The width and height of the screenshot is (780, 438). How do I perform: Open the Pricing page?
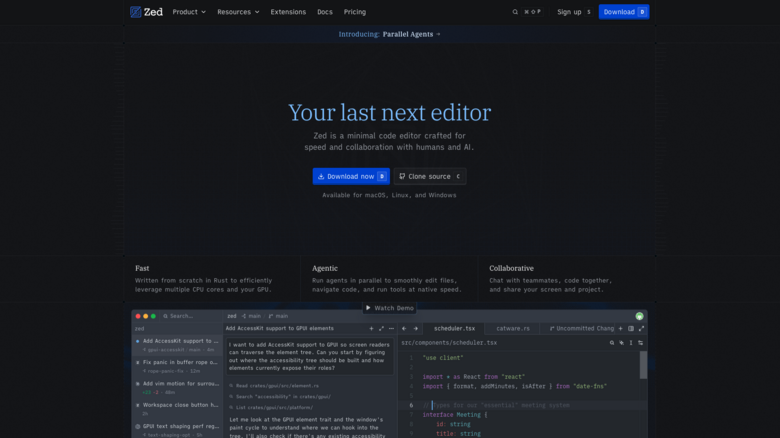355,12
